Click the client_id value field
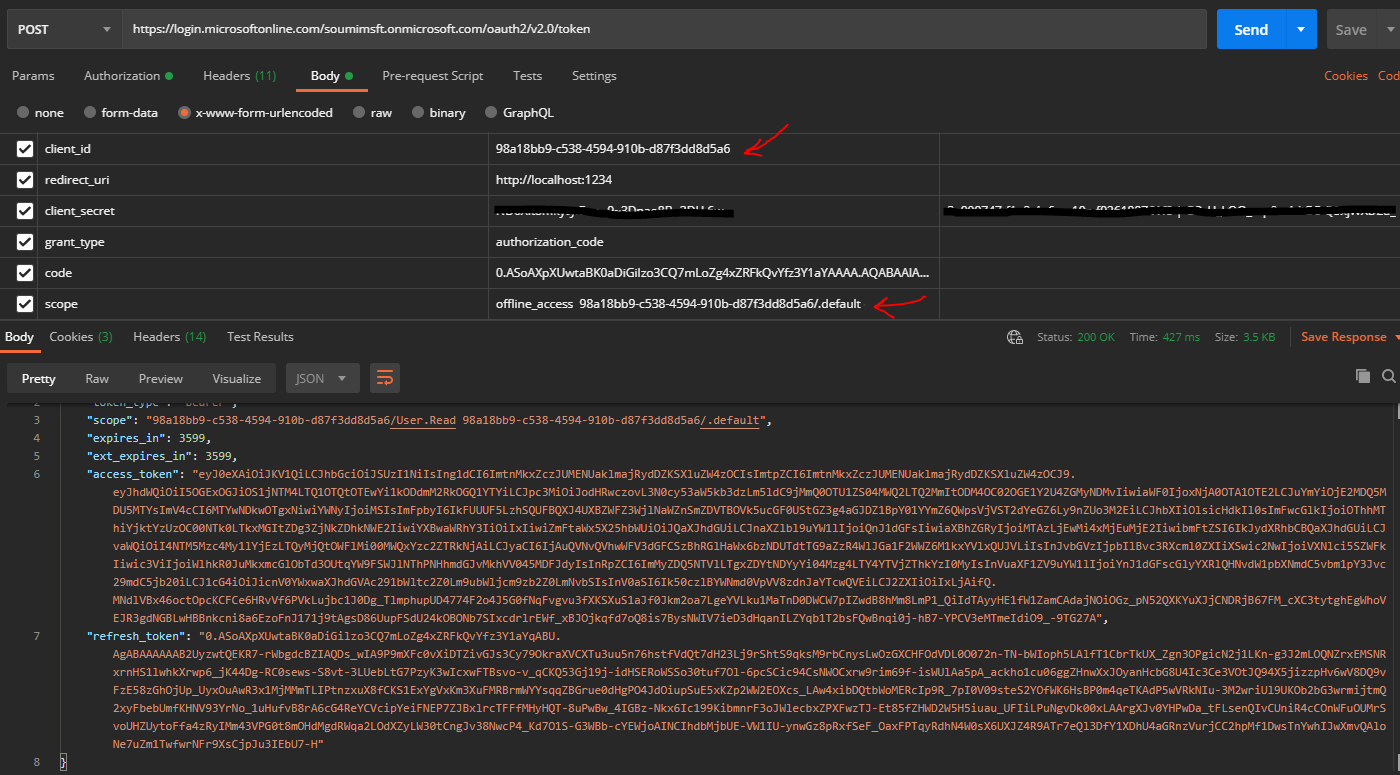The height and width of the screenshot is (775, 1400). (713, 149)
